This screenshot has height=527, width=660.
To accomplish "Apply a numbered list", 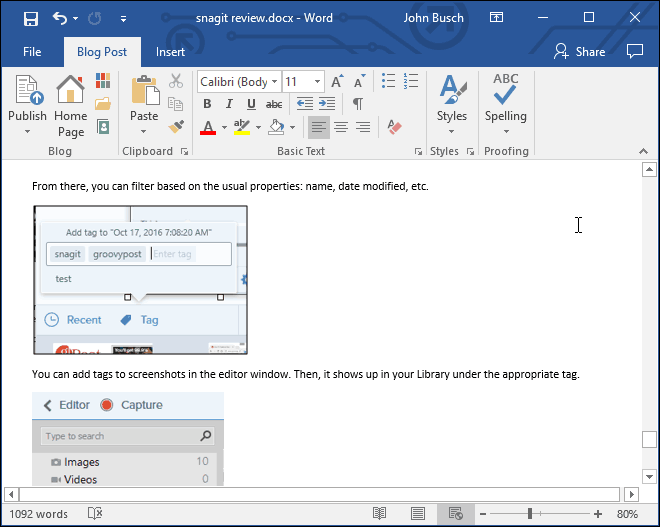I will point(411,81).
